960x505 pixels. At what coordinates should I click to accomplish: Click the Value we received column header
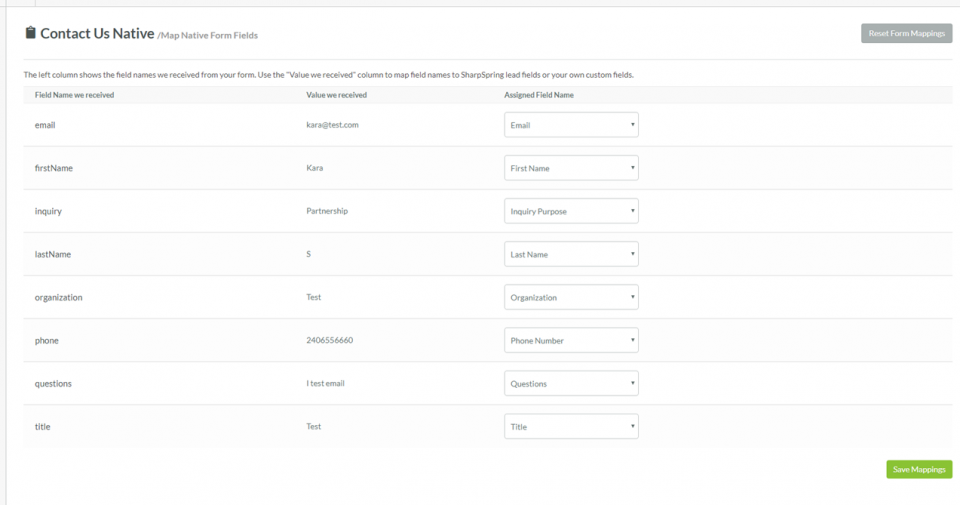pos(336,95)
